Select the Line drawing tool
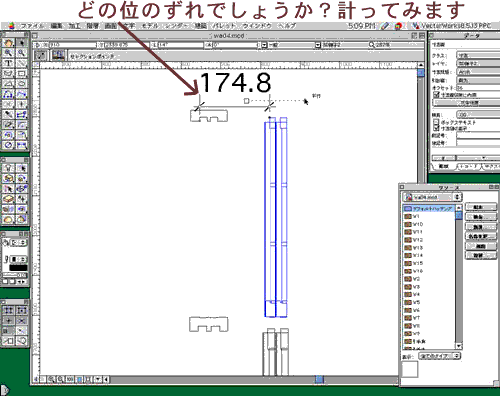Image resolution: width=500 pixels, height=396 pixels. 21,63
